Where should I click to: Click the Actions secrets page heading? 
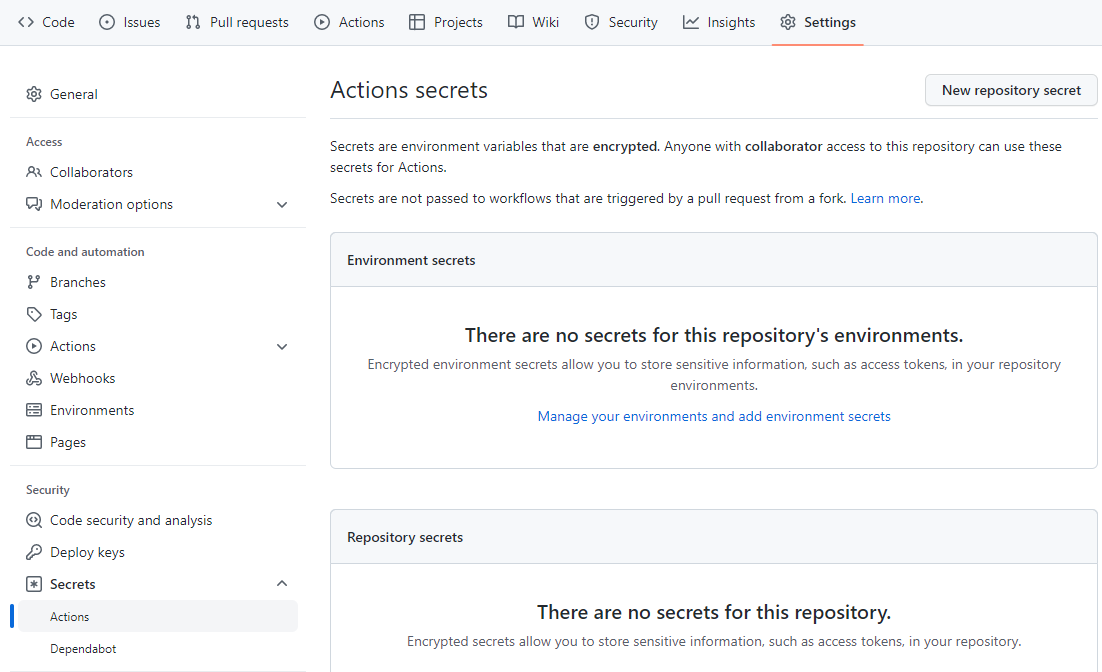click(409, 90)
